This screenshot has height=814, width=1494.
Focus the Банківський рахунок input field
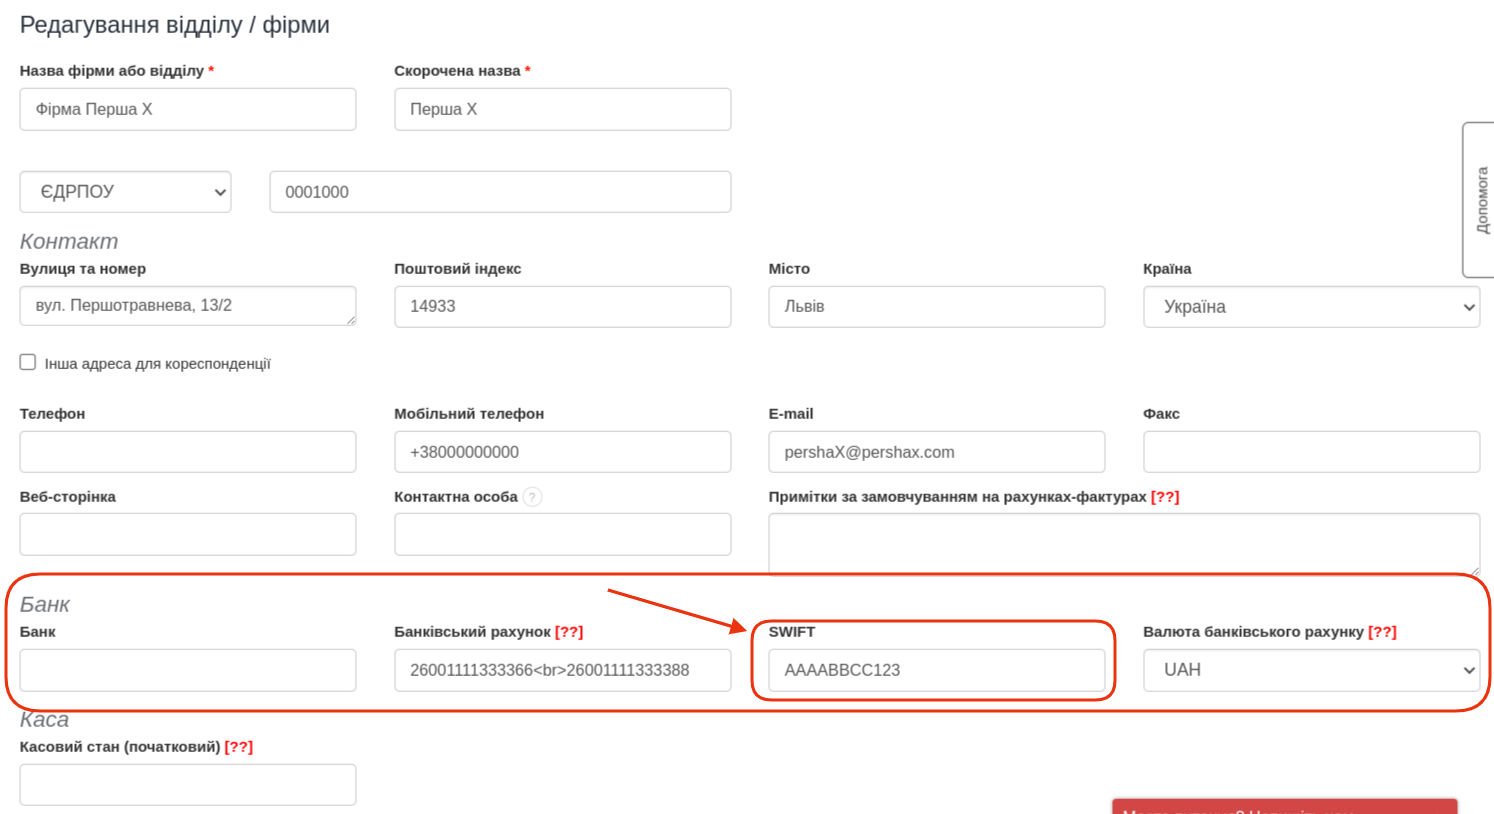click(x=562, y=670)
